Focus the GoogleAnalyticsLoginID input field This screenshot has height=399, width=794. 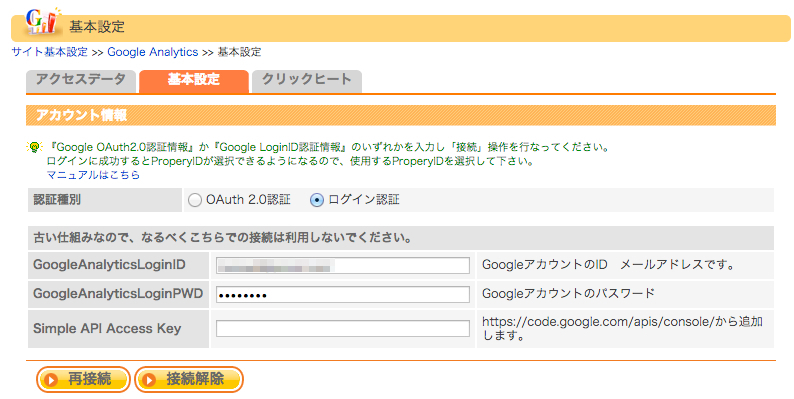(x=343, y=265)
